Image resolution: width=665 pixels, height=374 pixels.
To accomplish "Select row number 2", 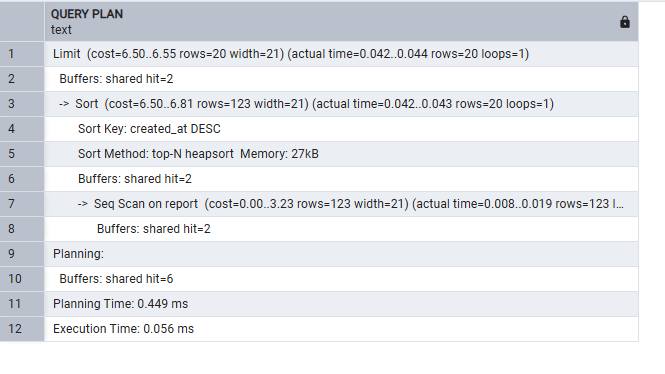I will click(22, 79).
